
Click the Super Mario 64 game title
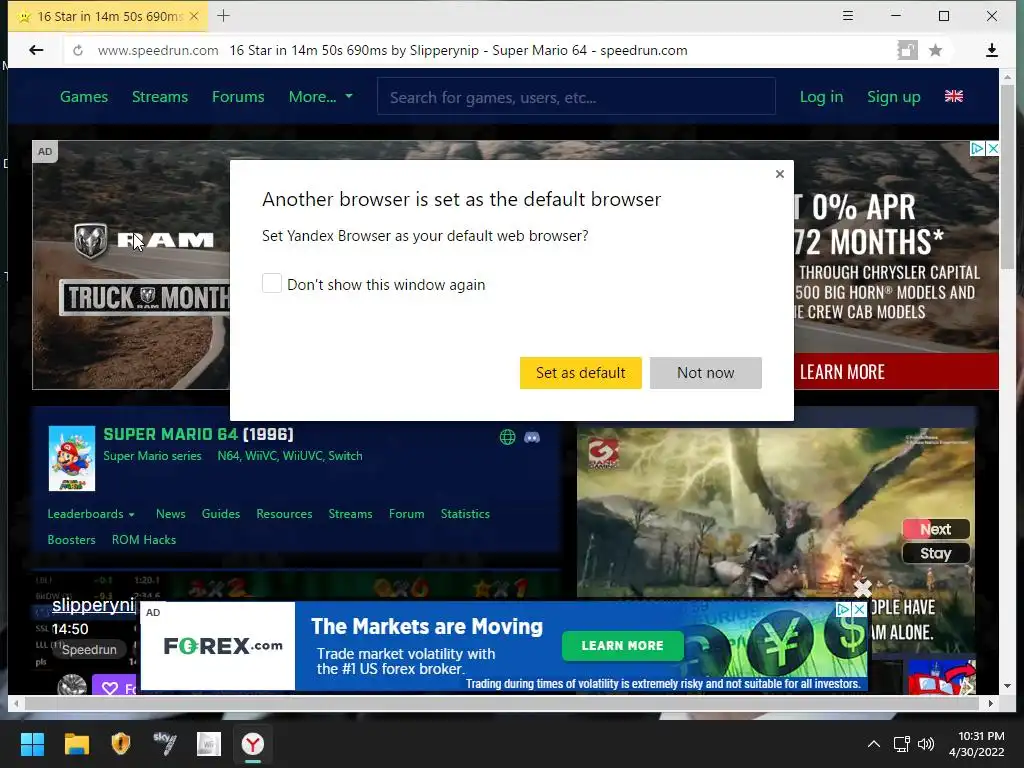(170, 434)
